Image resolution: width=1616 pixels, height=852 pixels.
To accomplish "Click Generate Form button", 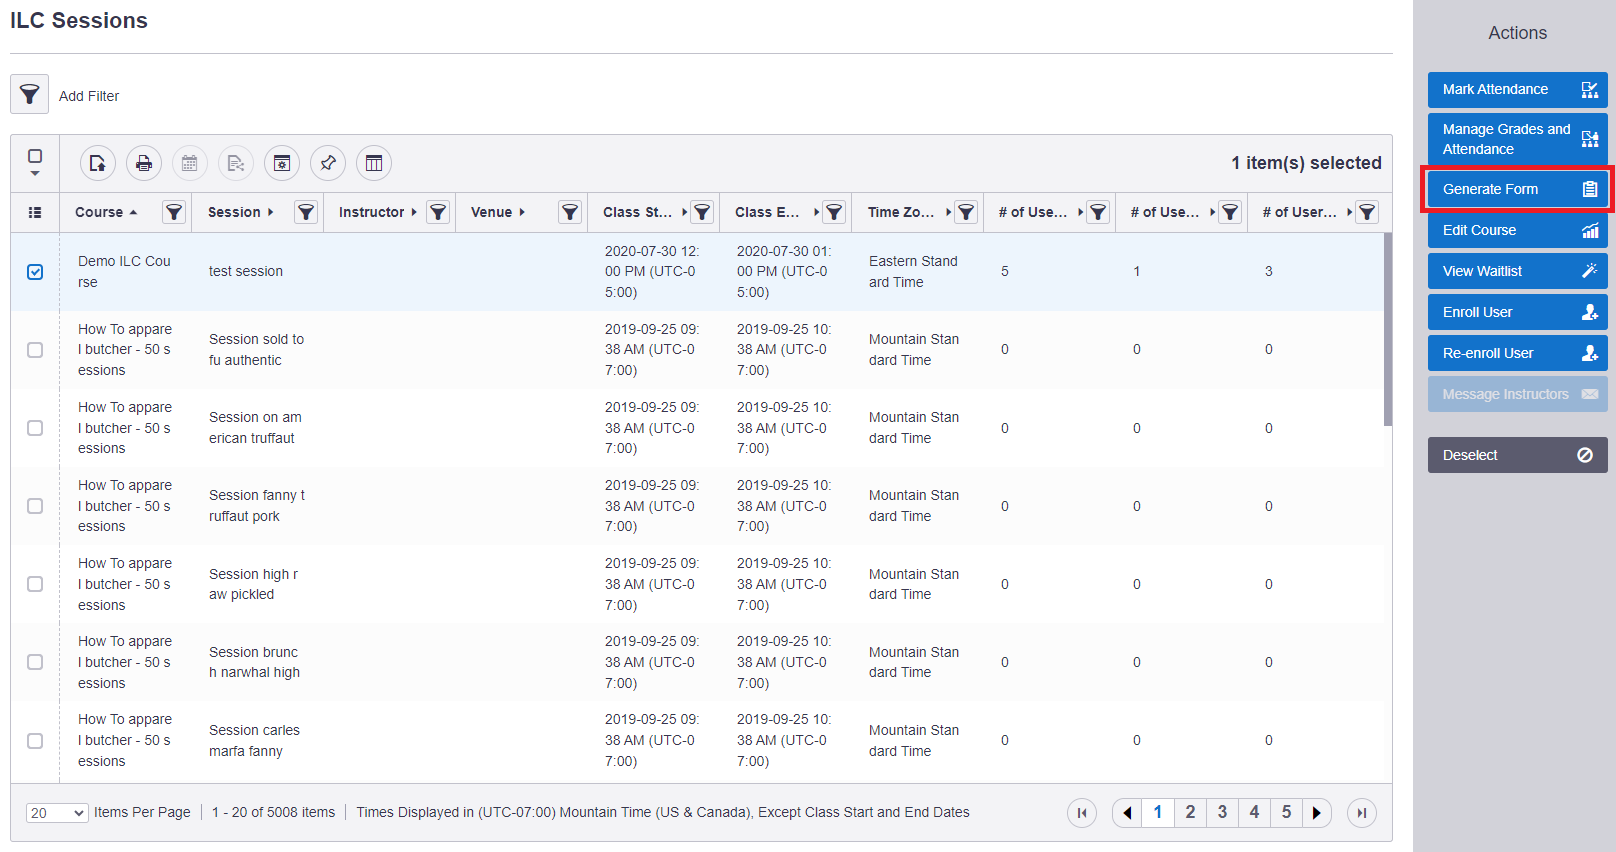I will (x=1517, y=190).
